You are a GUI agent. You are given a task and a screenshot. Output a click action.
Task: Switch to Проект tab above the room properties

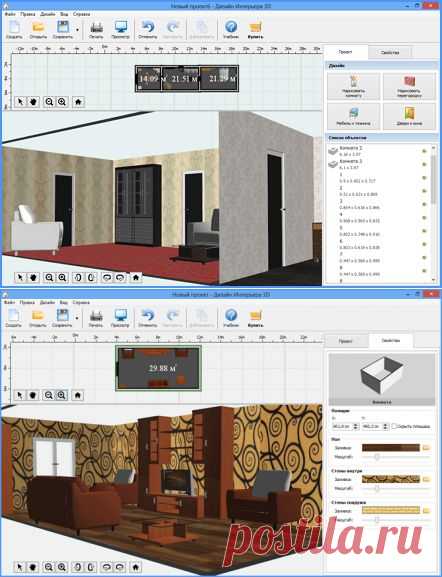point(346,341)
